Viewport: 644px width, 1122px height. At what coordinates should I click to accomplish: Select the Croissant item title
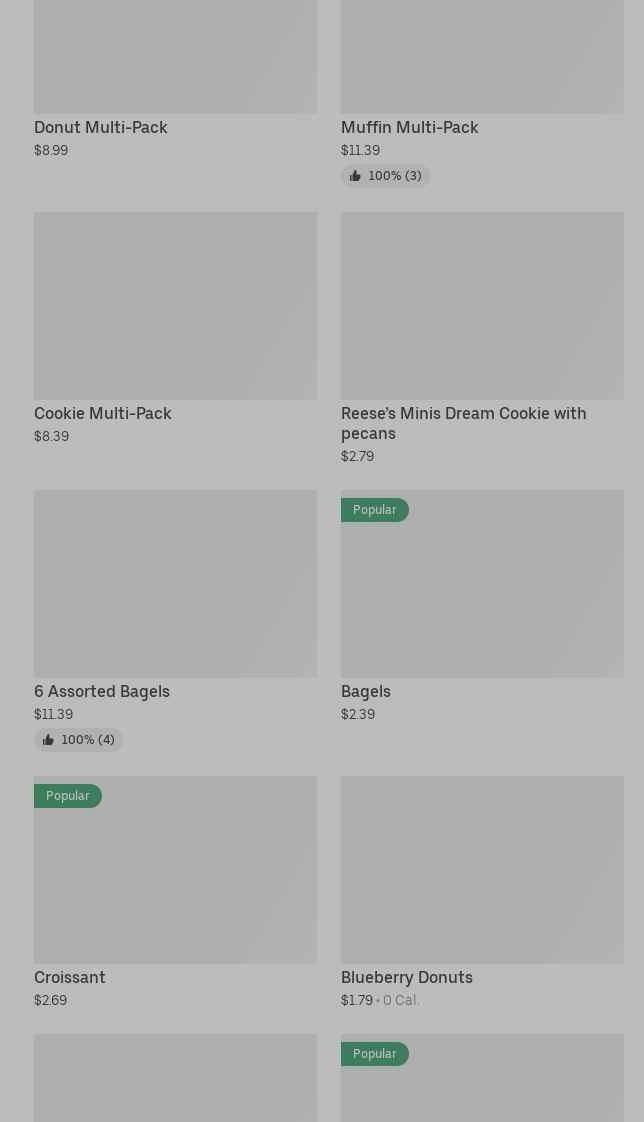[70, 977]
